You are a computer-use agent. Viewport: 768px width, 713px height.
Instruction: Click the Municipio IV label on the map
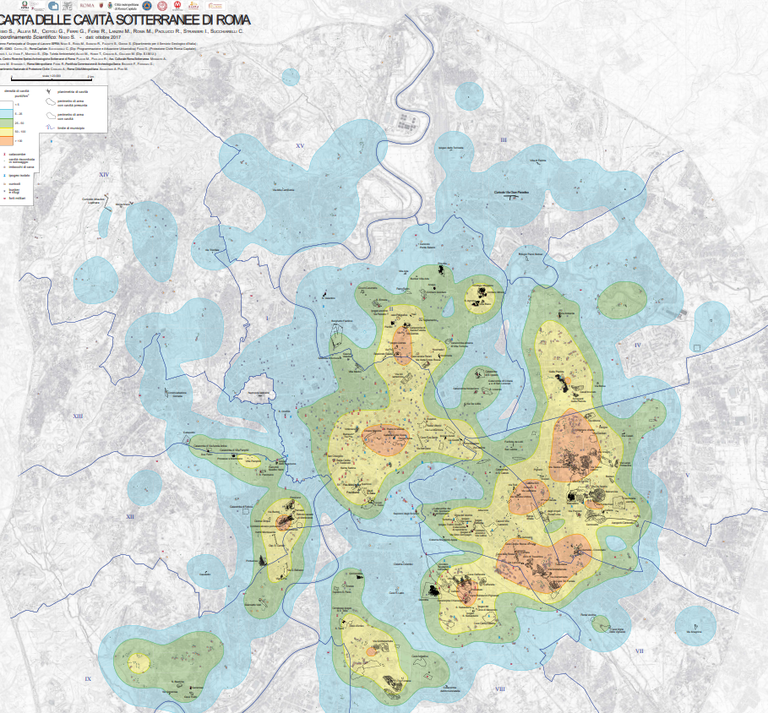click(636, 345)
